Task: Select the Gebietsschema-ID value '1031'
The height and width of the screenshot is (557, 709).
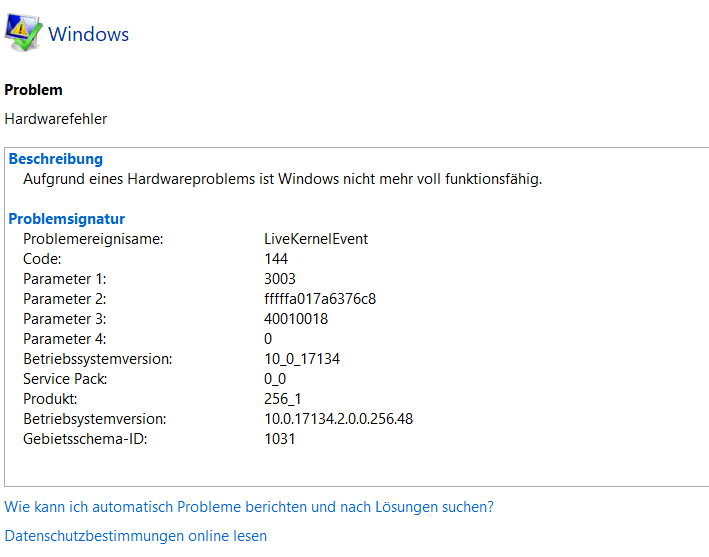Action: [x=280, y=439]
